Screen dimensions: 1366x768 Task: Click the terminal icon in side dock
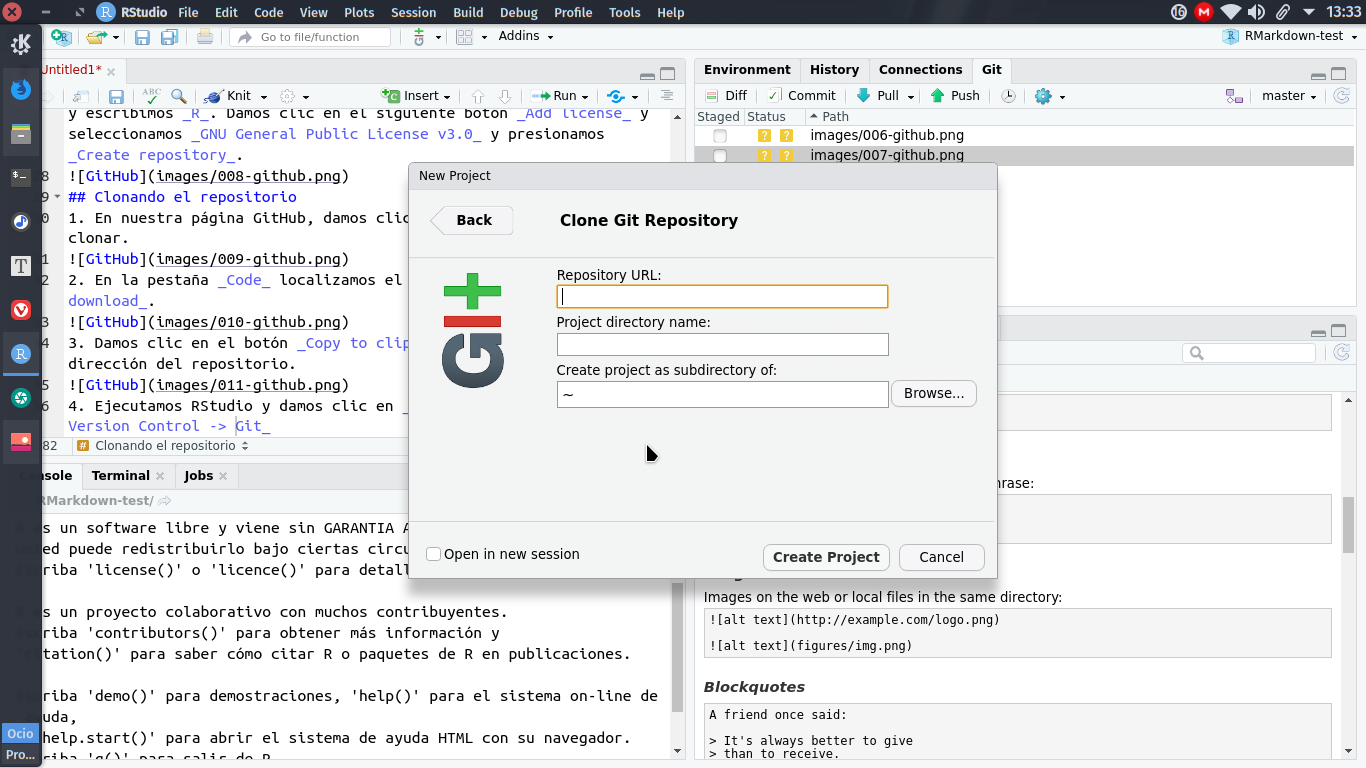(21, 177)
